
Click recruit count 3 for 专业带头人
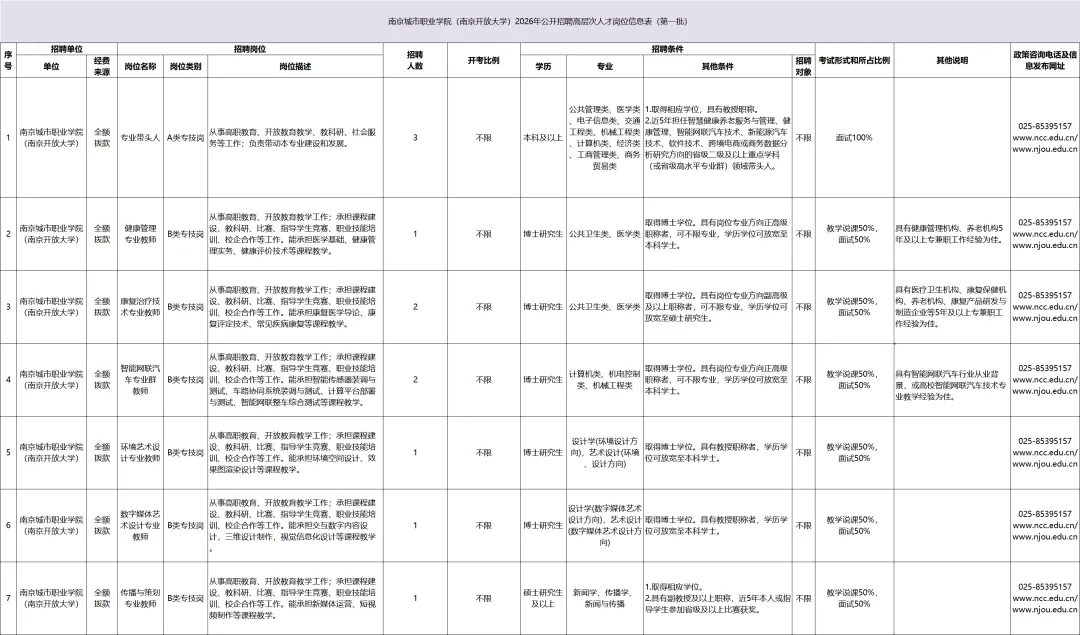point(415,138)
